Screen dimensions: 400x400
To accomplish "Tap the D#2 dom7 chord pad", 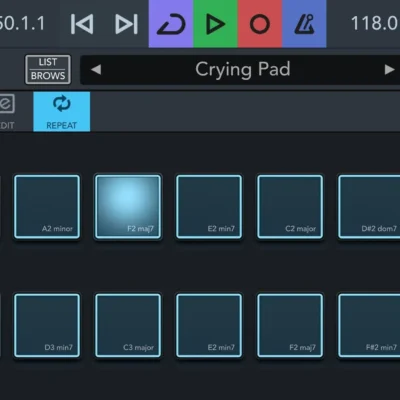I will 369,207.
